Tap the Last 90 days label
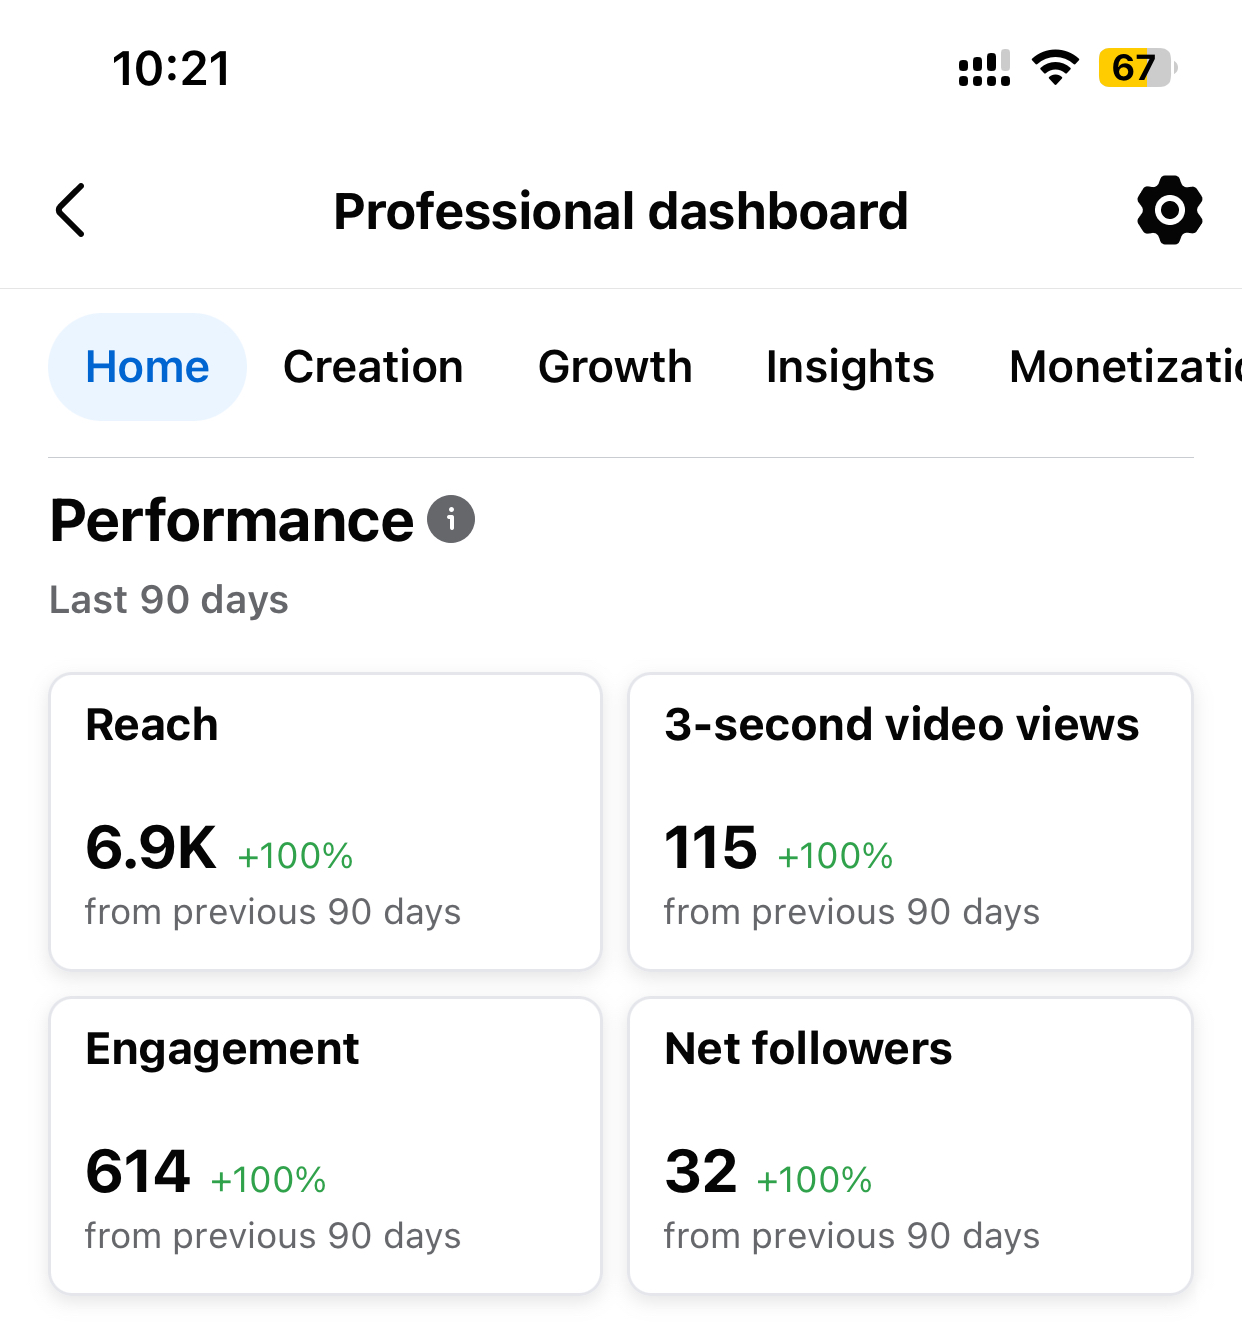Image resolution: width=1242 pixels, height=1326 pixels. (169, 600)
